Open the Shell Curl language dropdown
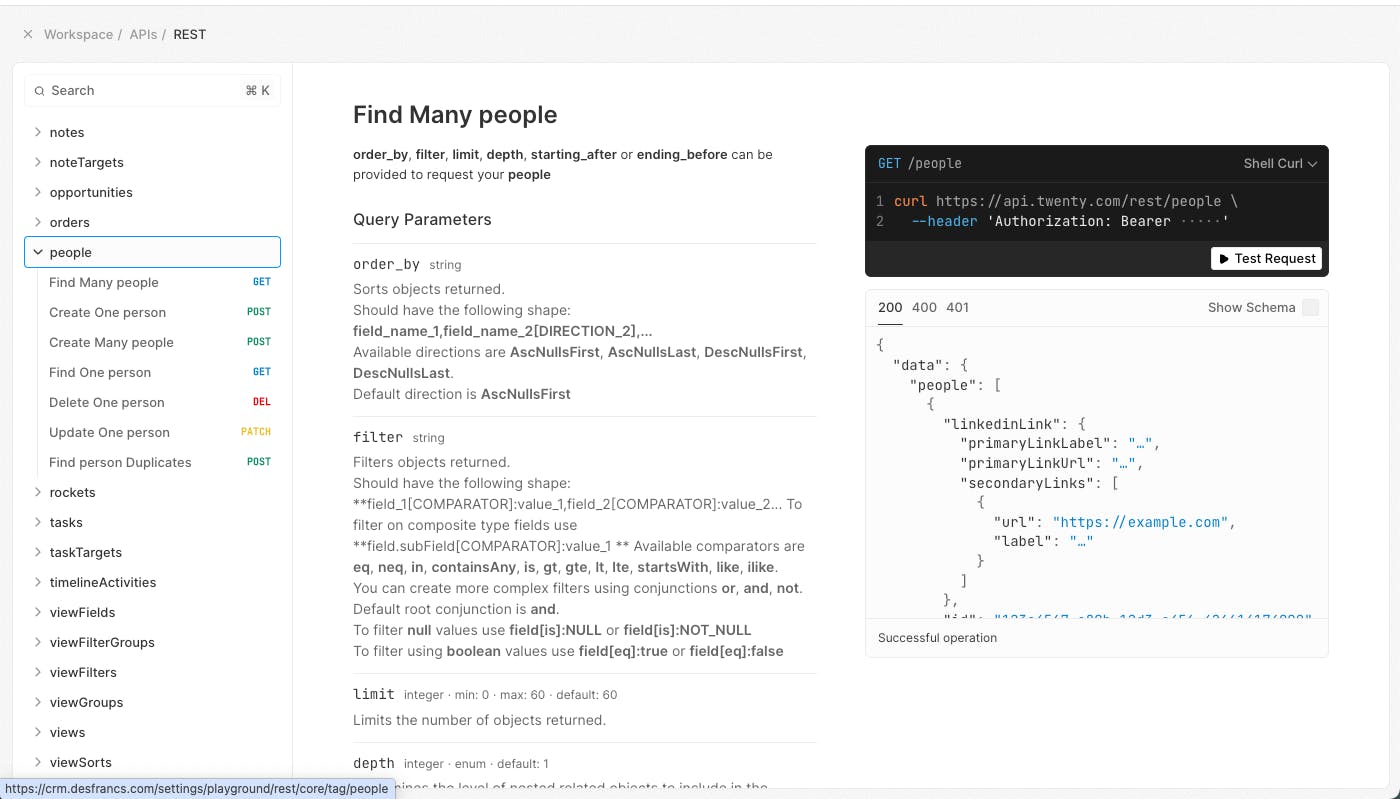The height and width of the screenshot is (799, 1400). tap(1280, 164)
